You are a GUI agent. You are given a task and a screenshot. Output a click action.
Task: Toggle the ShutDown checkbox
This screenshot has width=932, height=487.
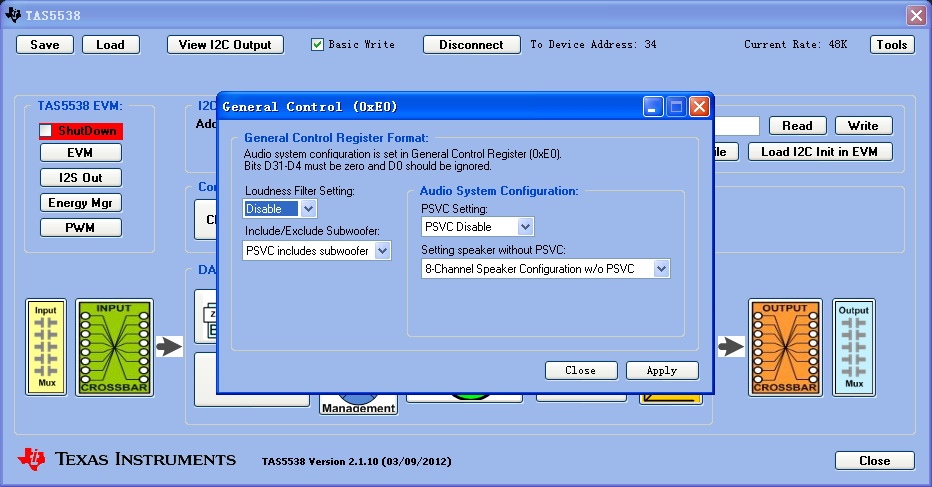pos(46,130)
